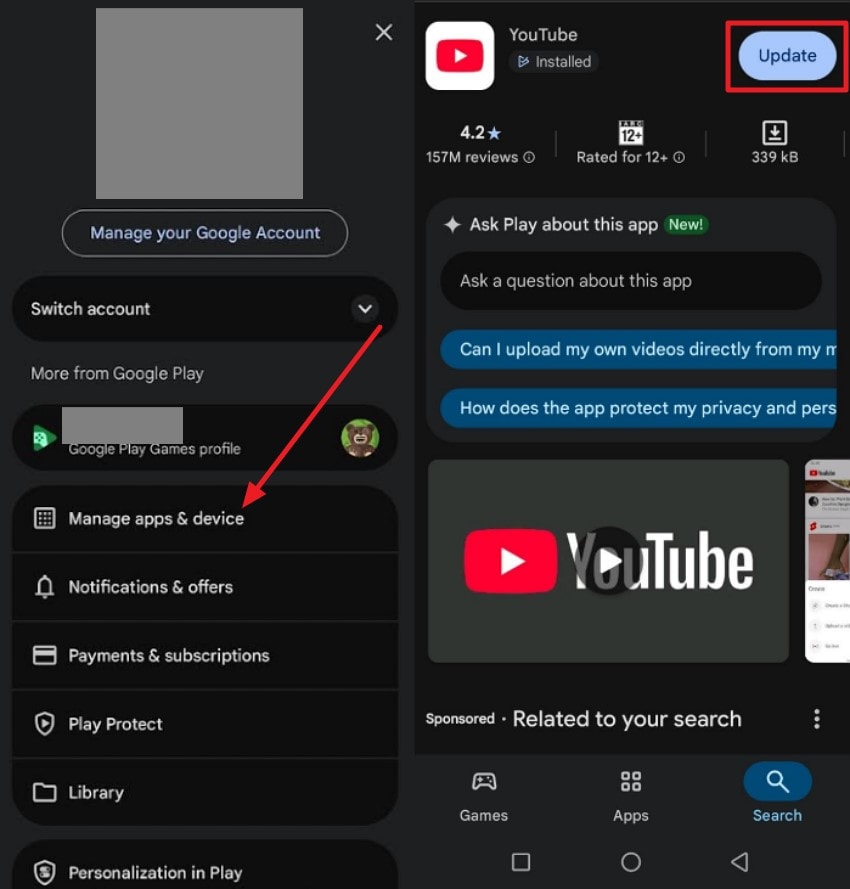
Task: Play the YouTube promo video thumbnail
Action: click(607, 561)
